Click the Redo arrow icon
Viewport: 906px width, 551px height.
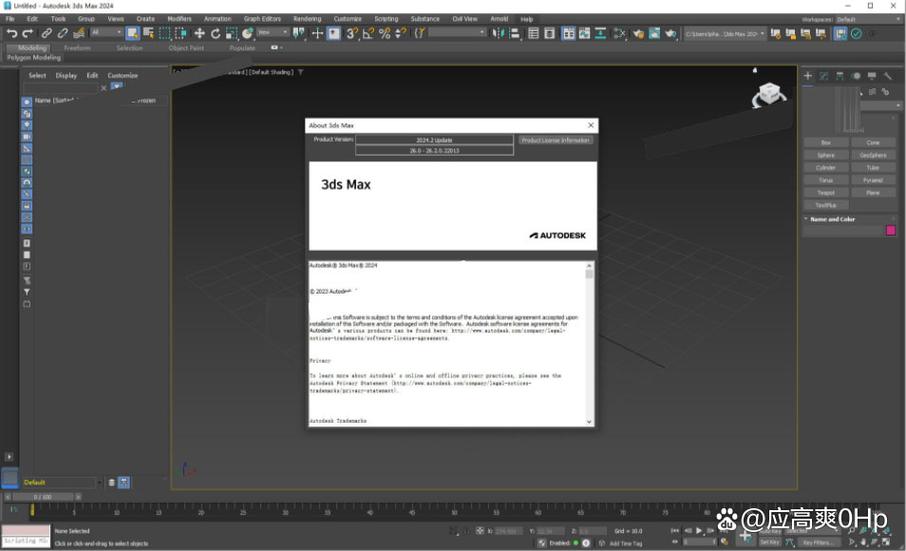pyautogui.click(x=27, y=33)
